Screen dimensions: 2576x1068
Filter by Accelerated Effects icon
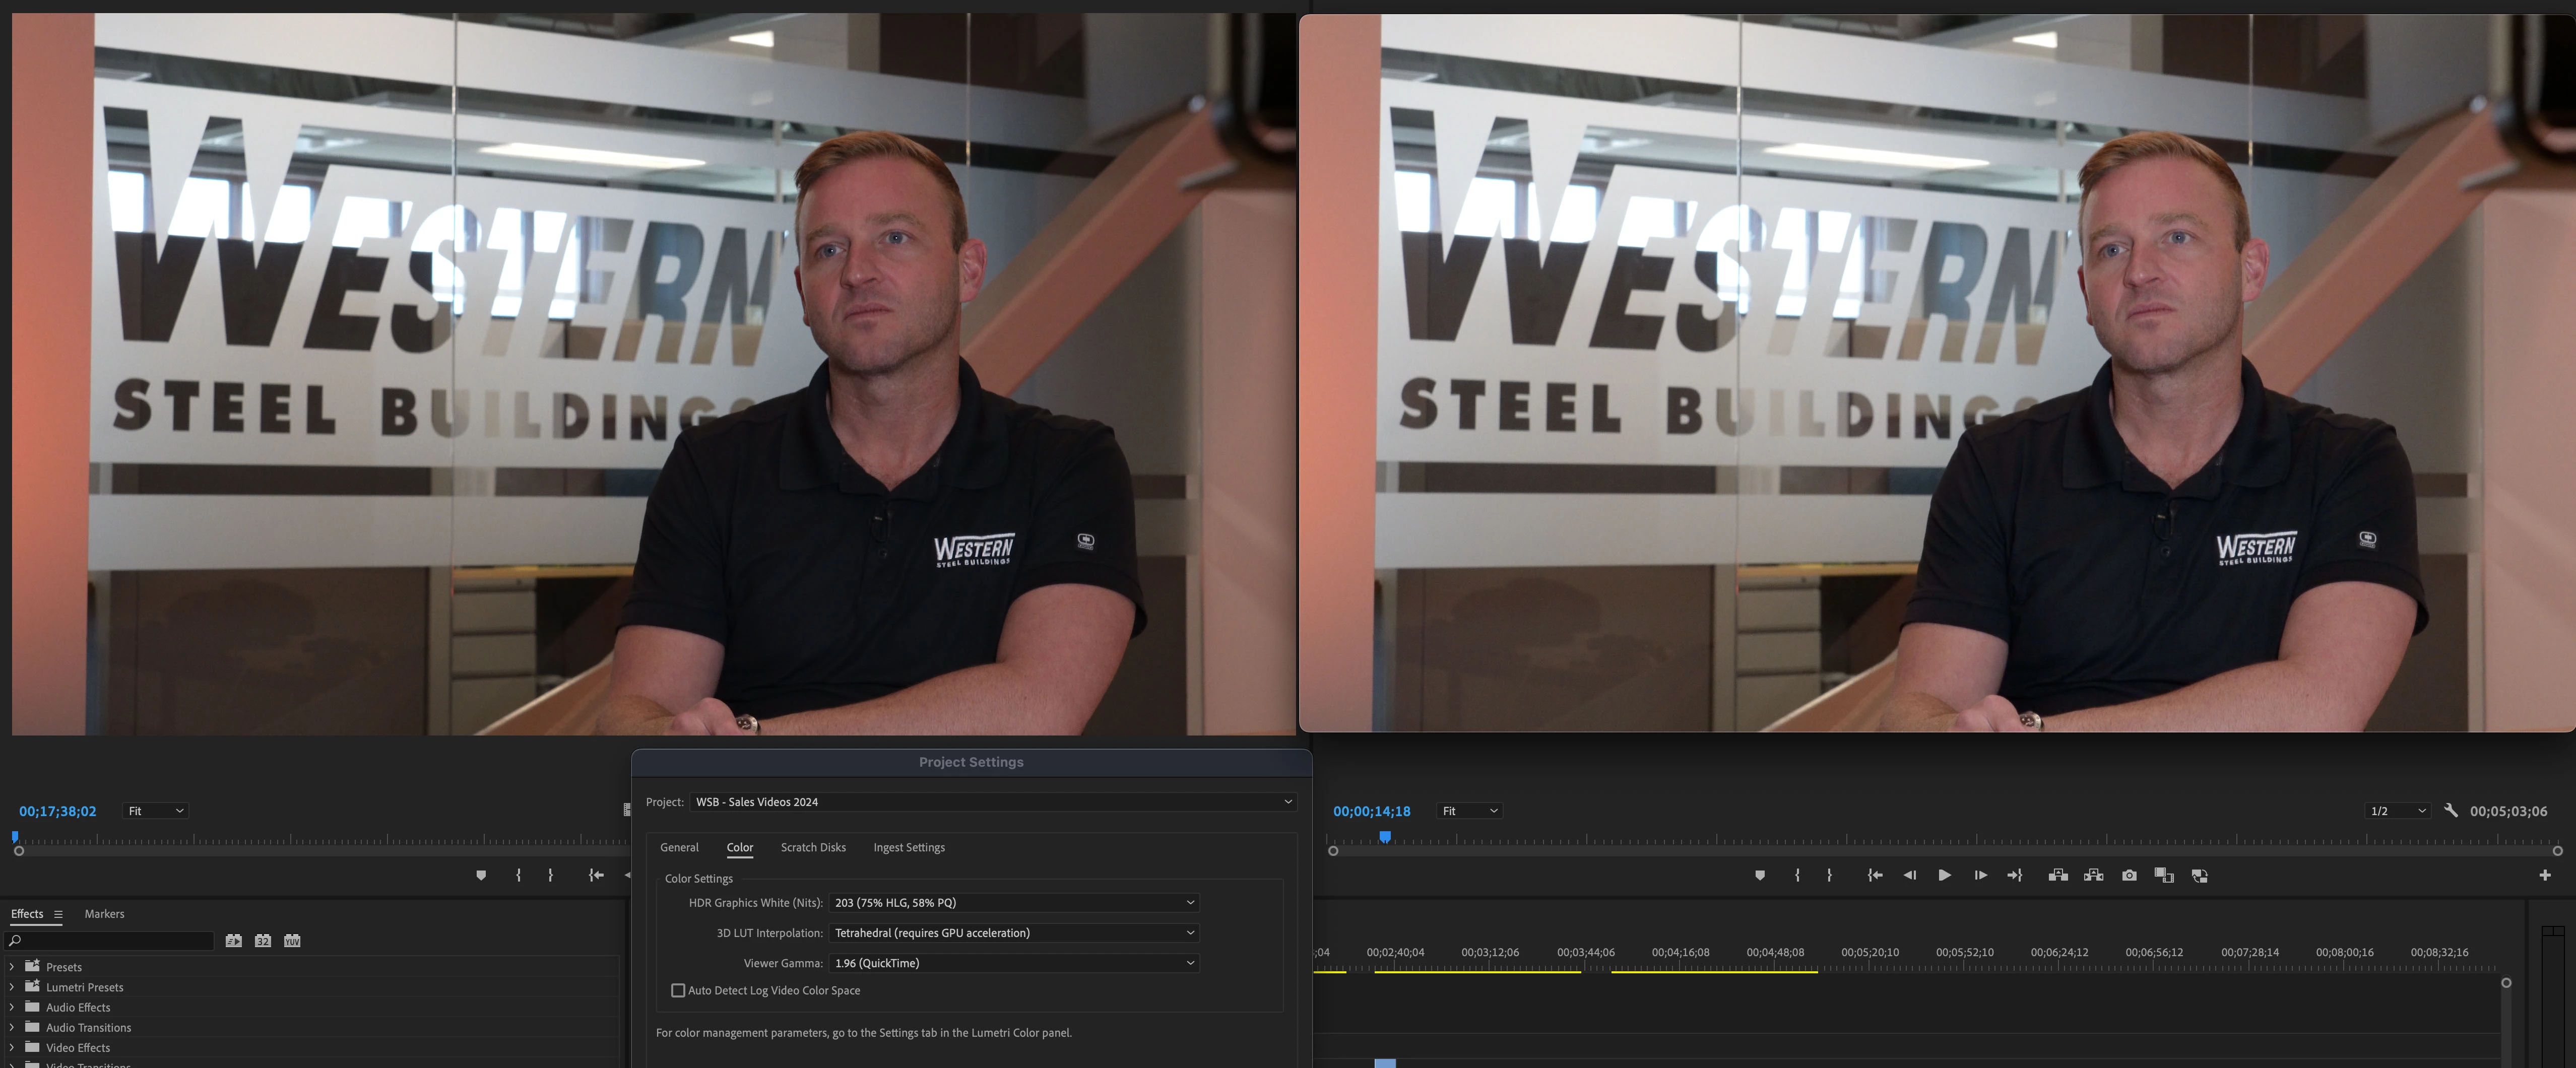233,940
